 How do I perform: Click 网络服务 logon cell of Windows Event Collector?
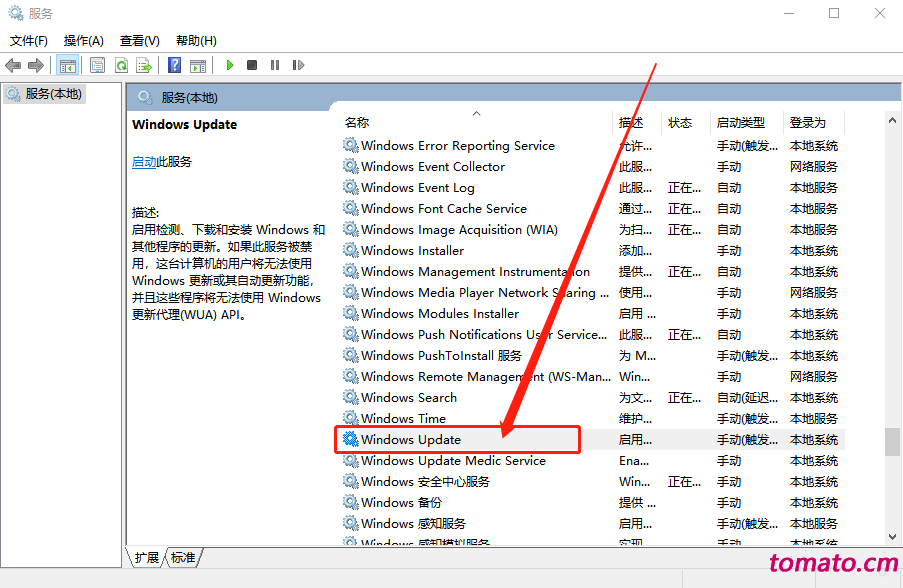[x=814, y=166]
